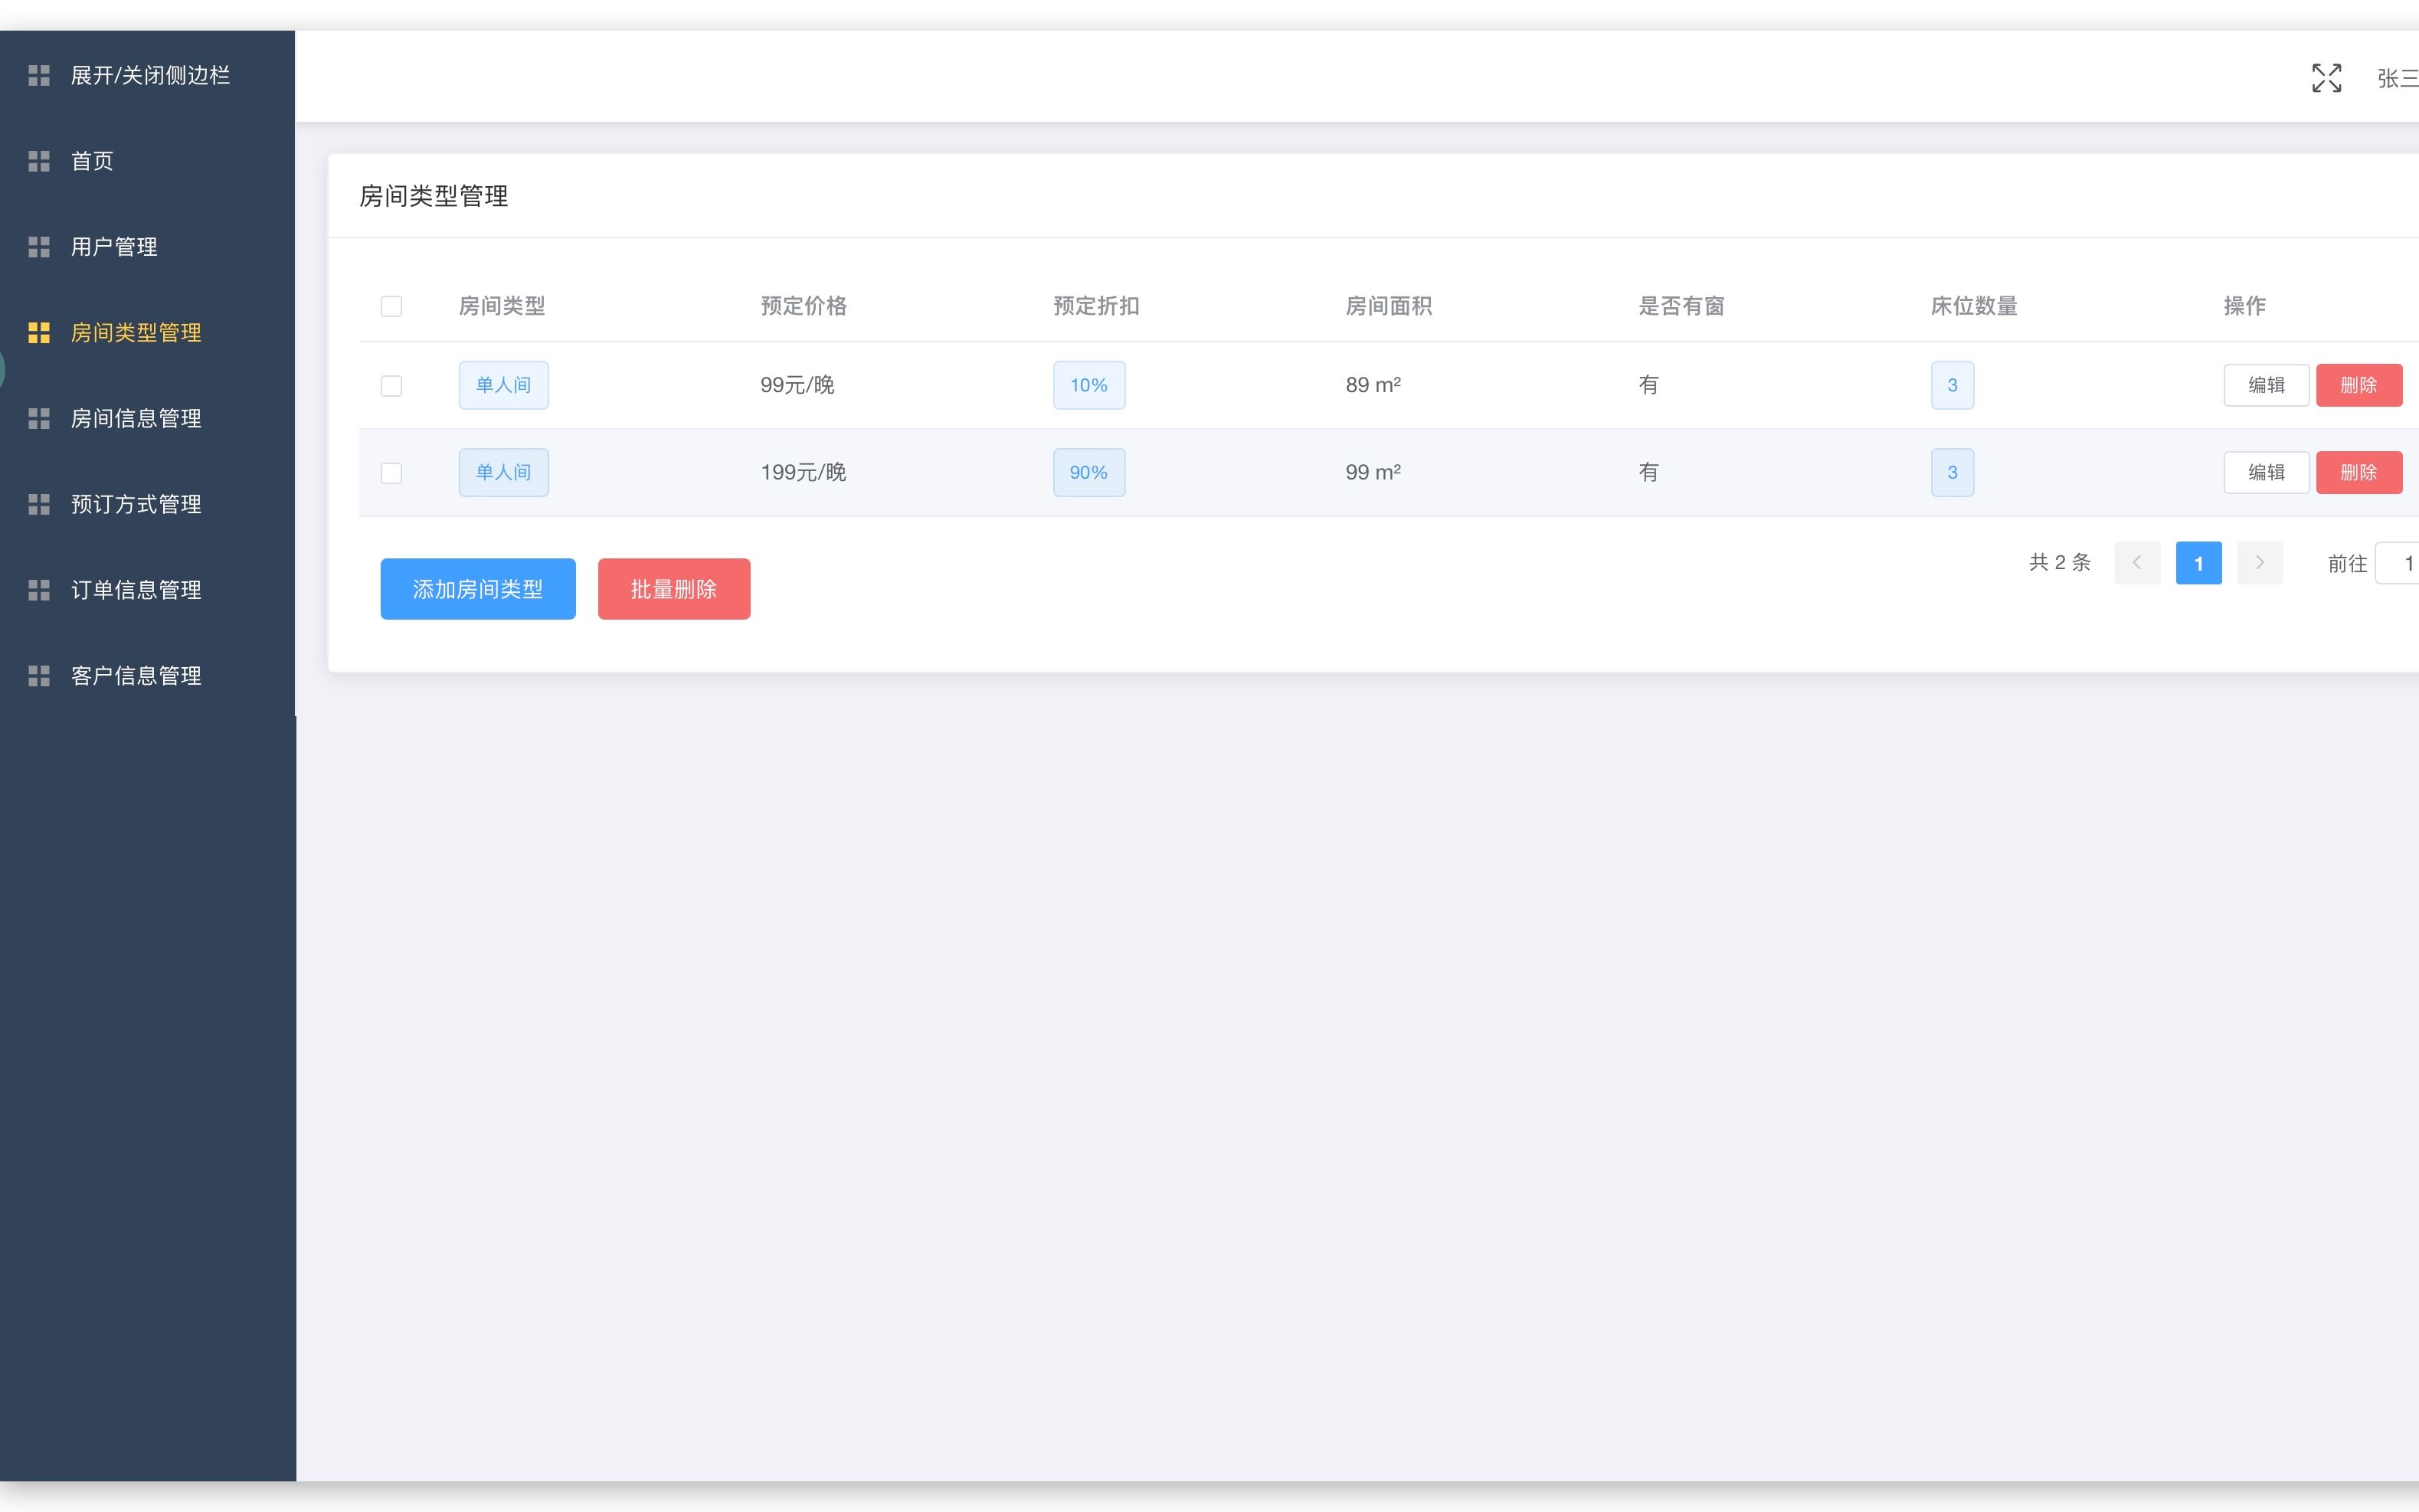Open 预订方式管理 in the sidebar

point(148,505)
